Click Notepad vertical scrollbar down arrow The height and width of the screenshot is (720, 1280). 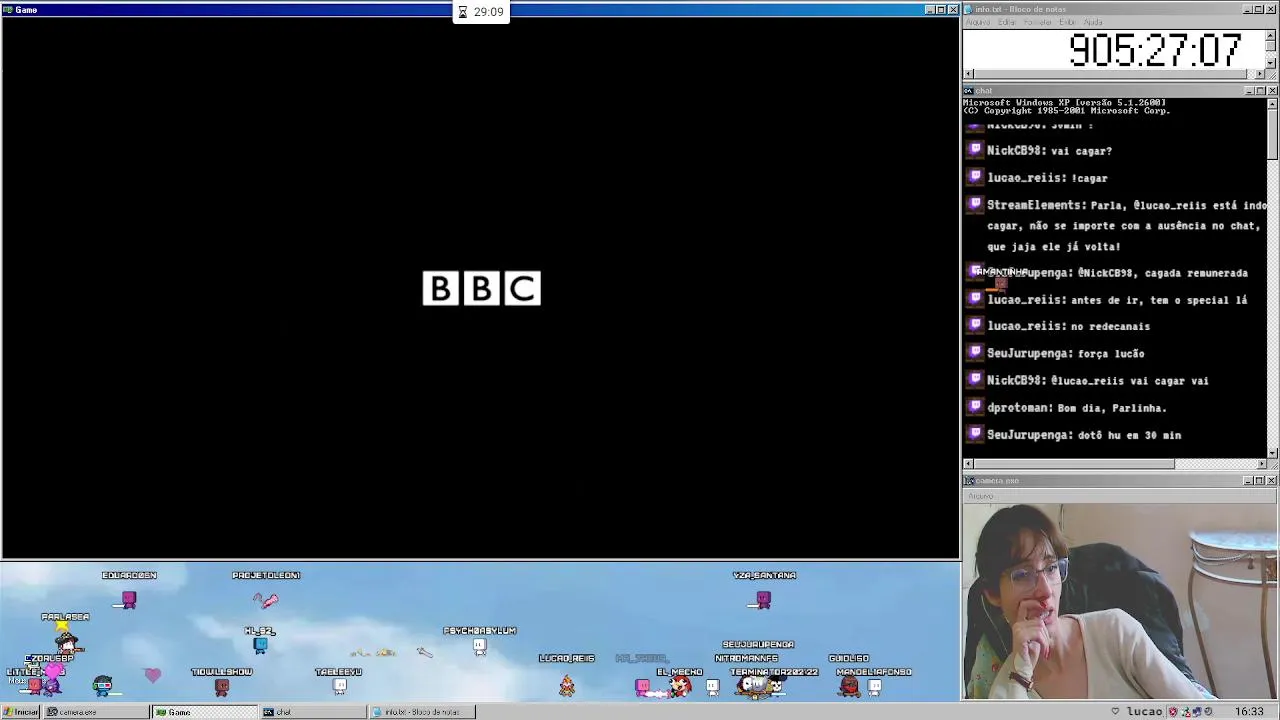point(1272,63)
